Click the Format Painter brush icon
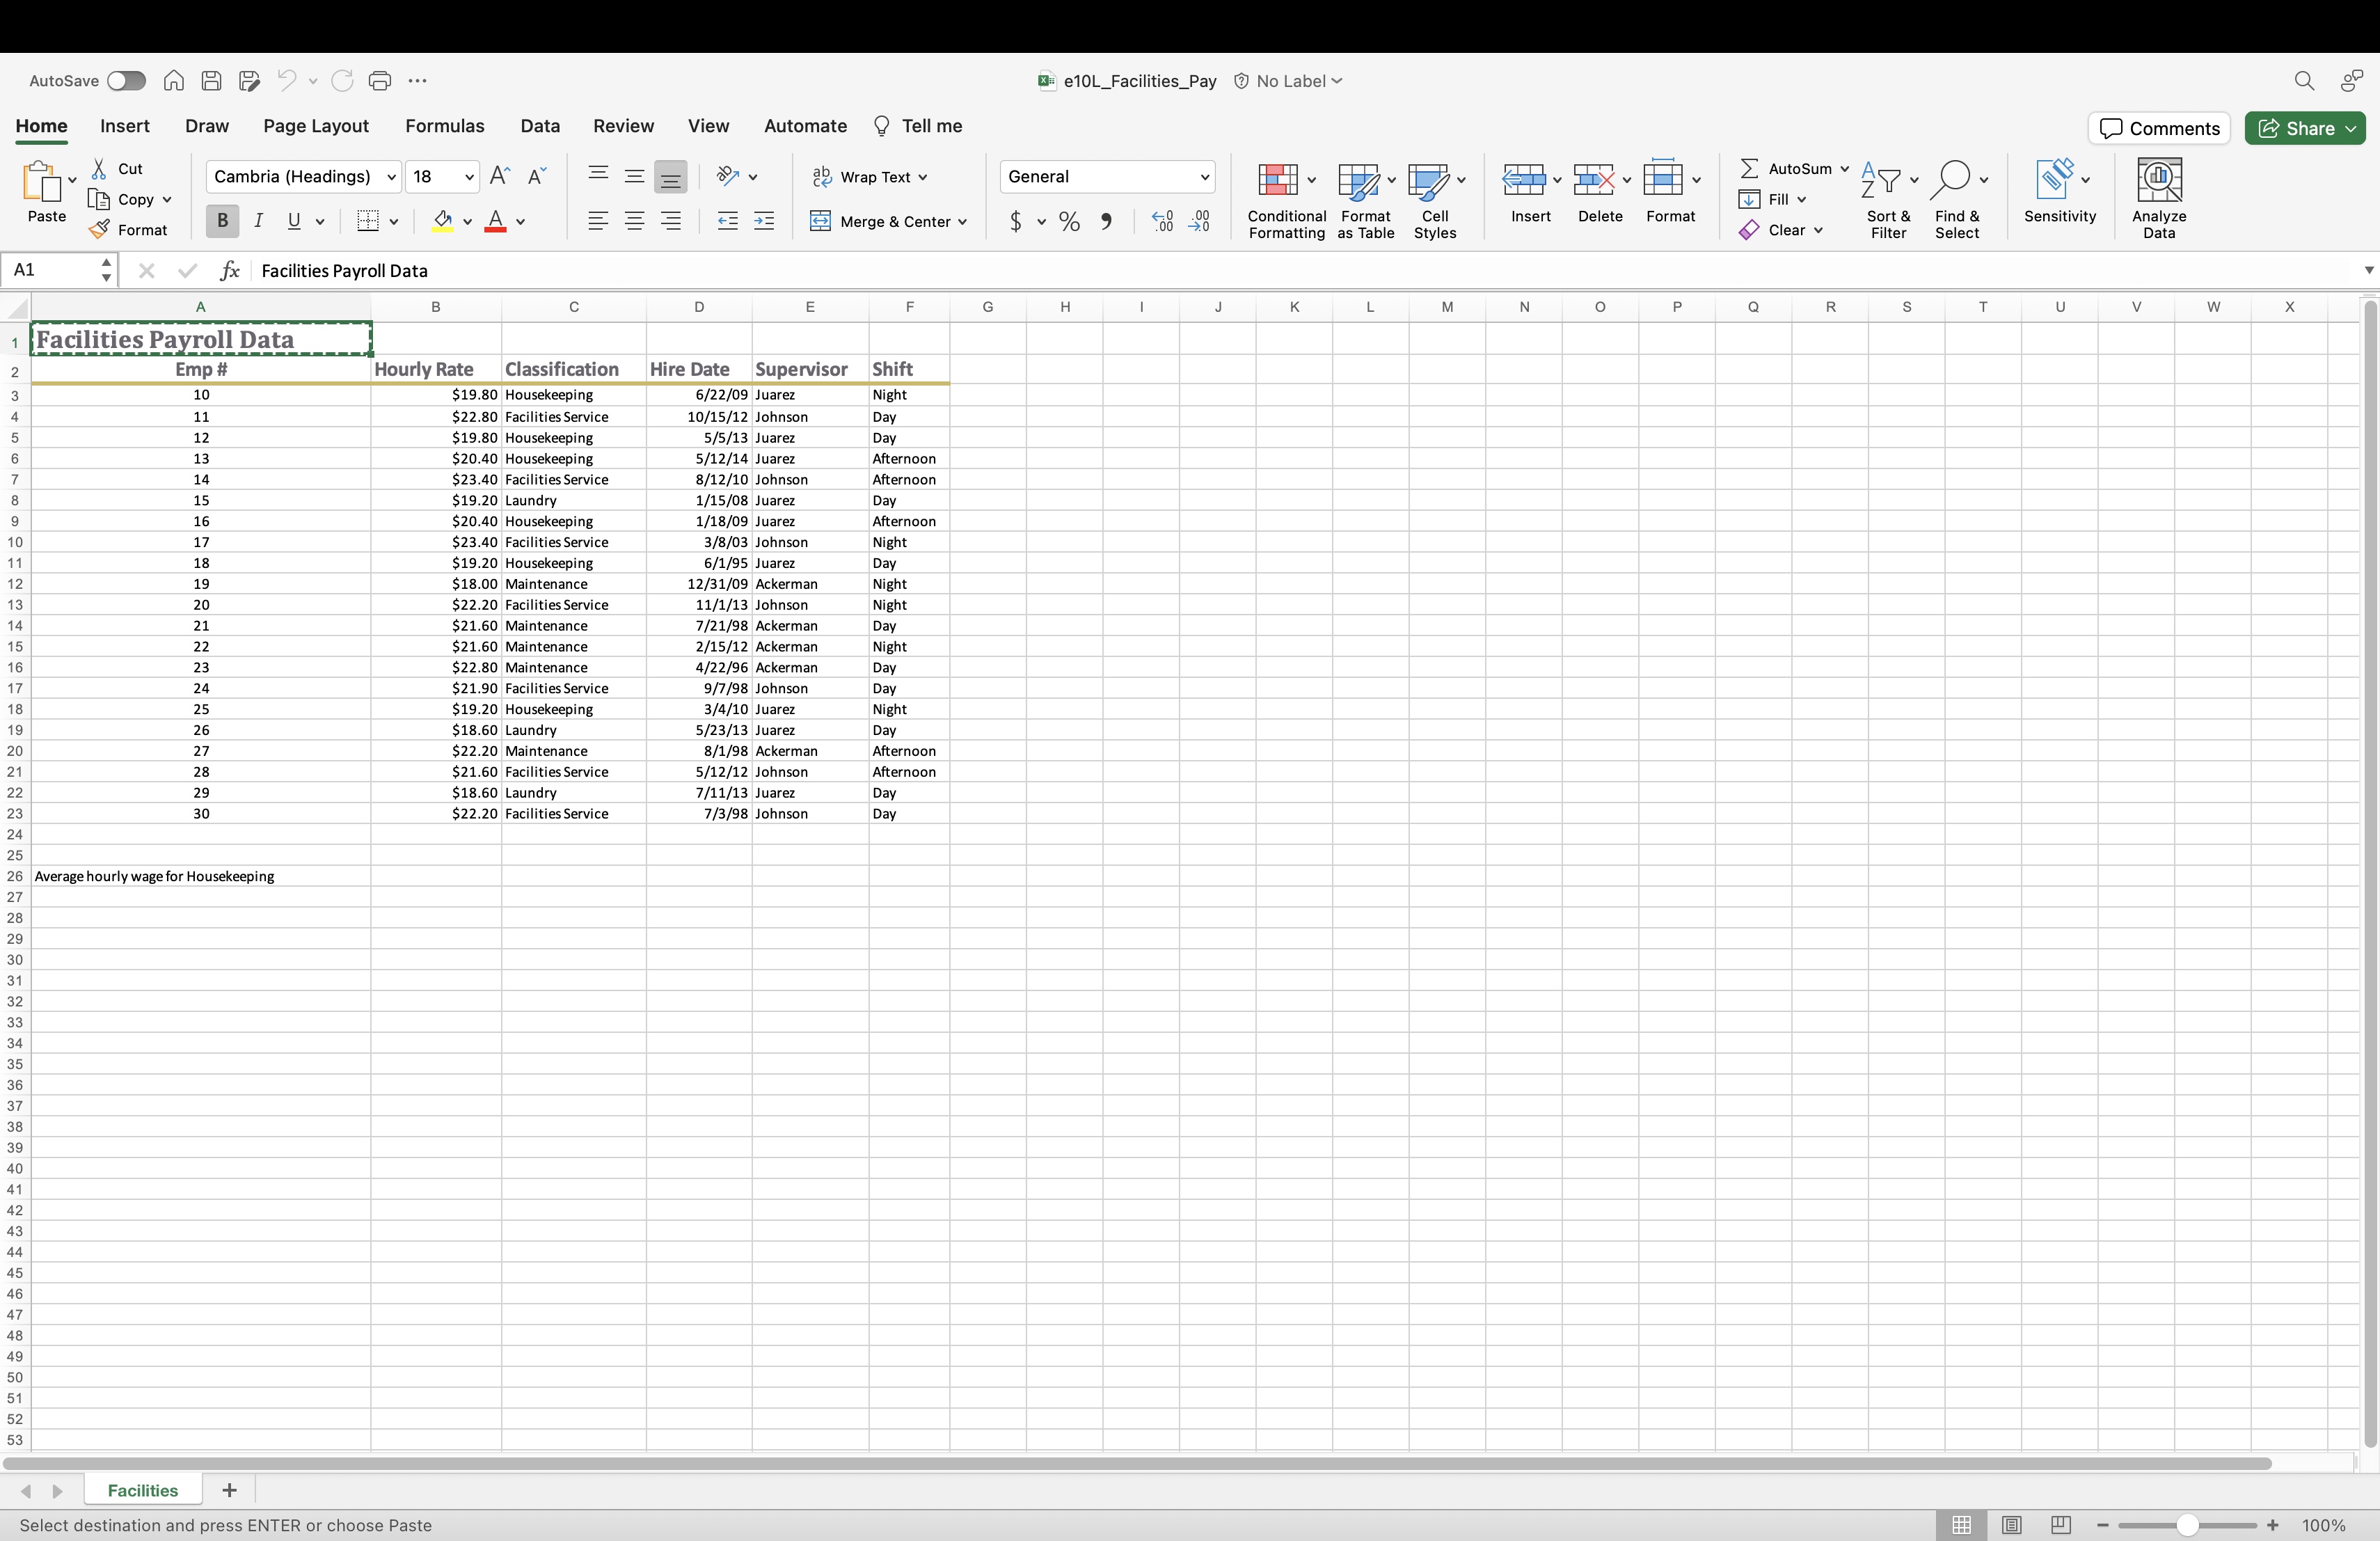 (x=99, y=230)
